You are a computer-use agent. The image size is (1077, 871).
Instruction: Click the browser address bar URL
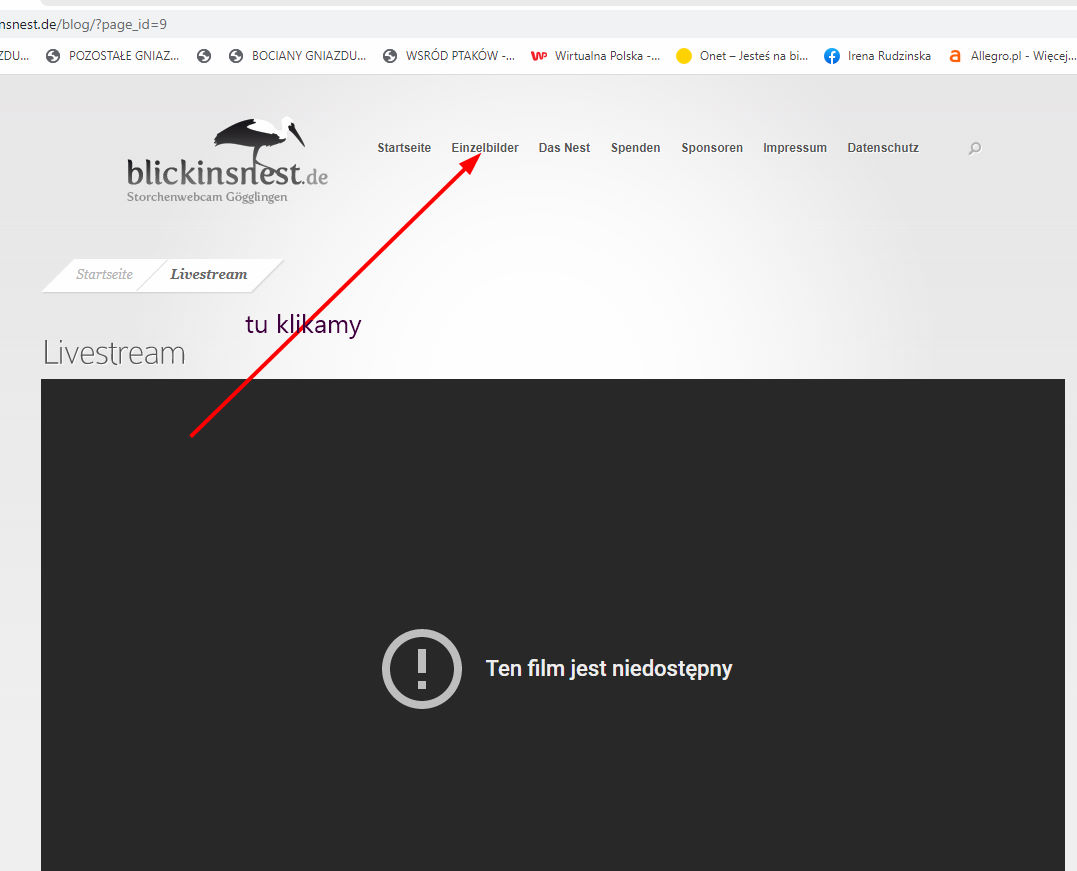click(83, 25)
